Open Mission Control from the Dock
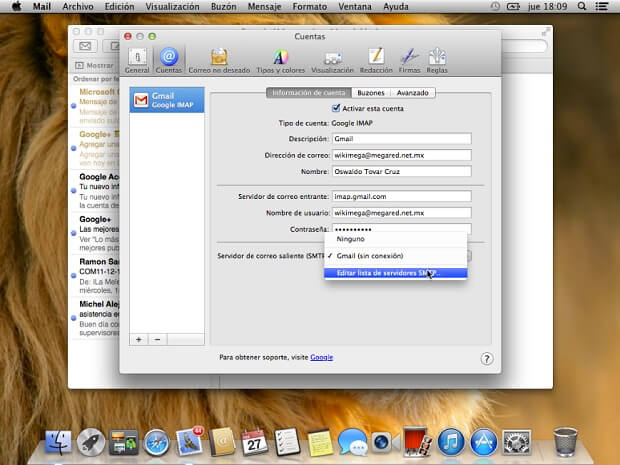This screenshot has height=465, width=620. click(124, 442)
